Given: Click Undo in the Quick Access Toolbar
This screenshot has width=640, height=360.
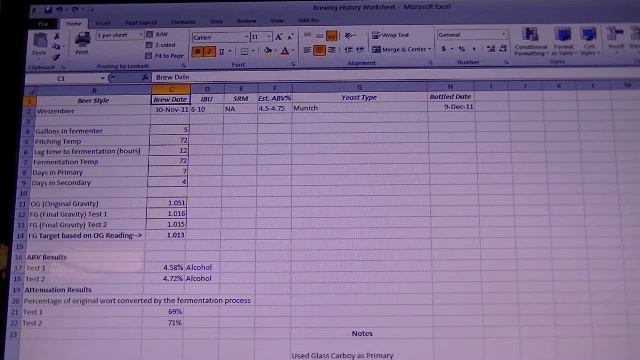Looking at the screenshot, I should [60, 10].
